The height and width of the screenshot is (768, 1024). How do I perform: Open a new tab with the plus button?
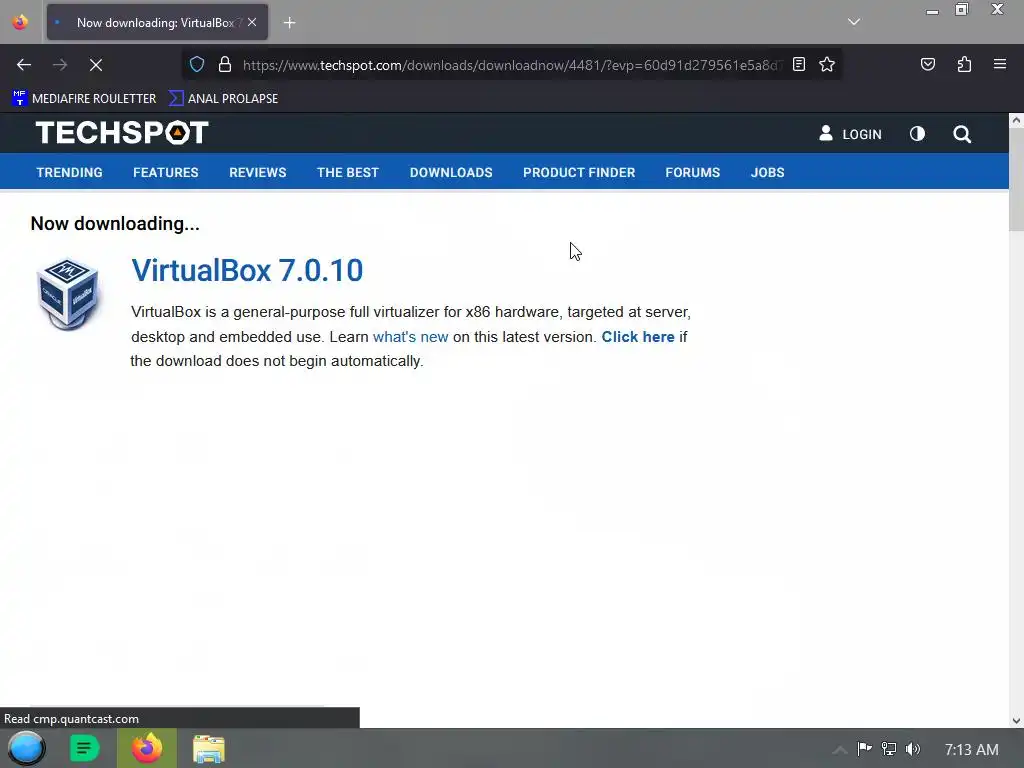pos(289,23)
